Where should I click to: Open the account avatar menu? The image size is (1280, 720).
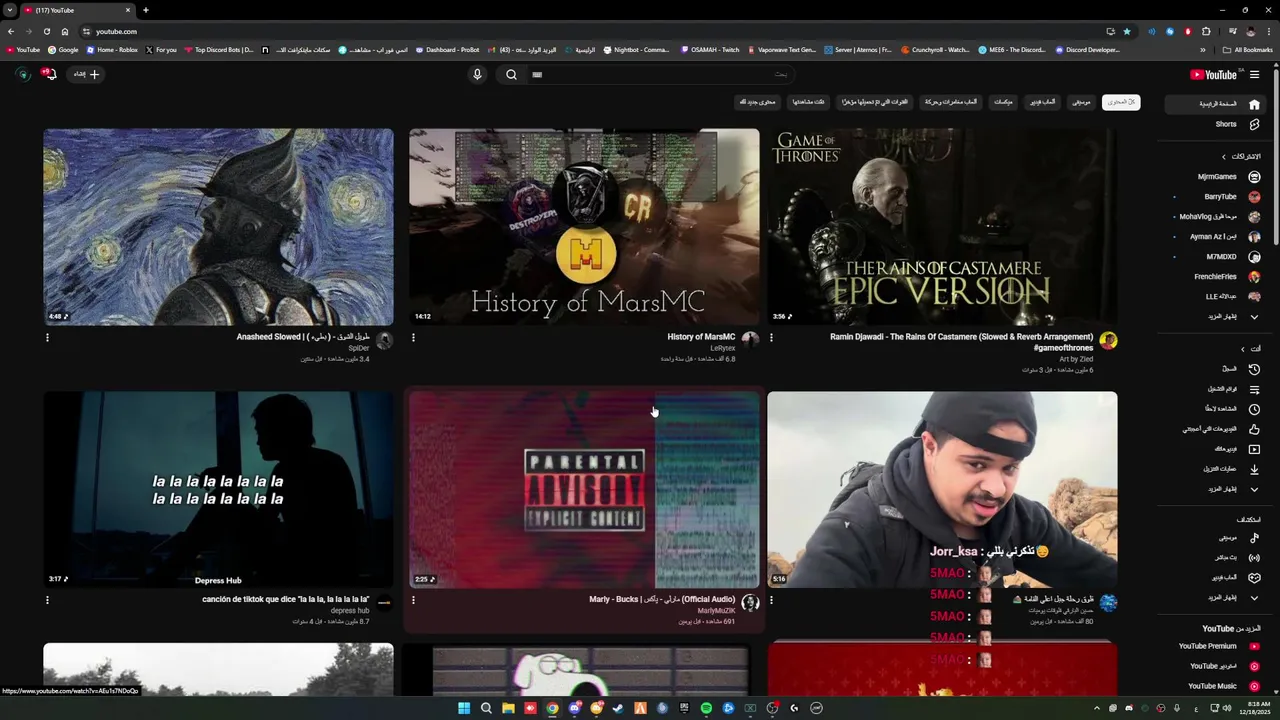[x=23, y=74]
